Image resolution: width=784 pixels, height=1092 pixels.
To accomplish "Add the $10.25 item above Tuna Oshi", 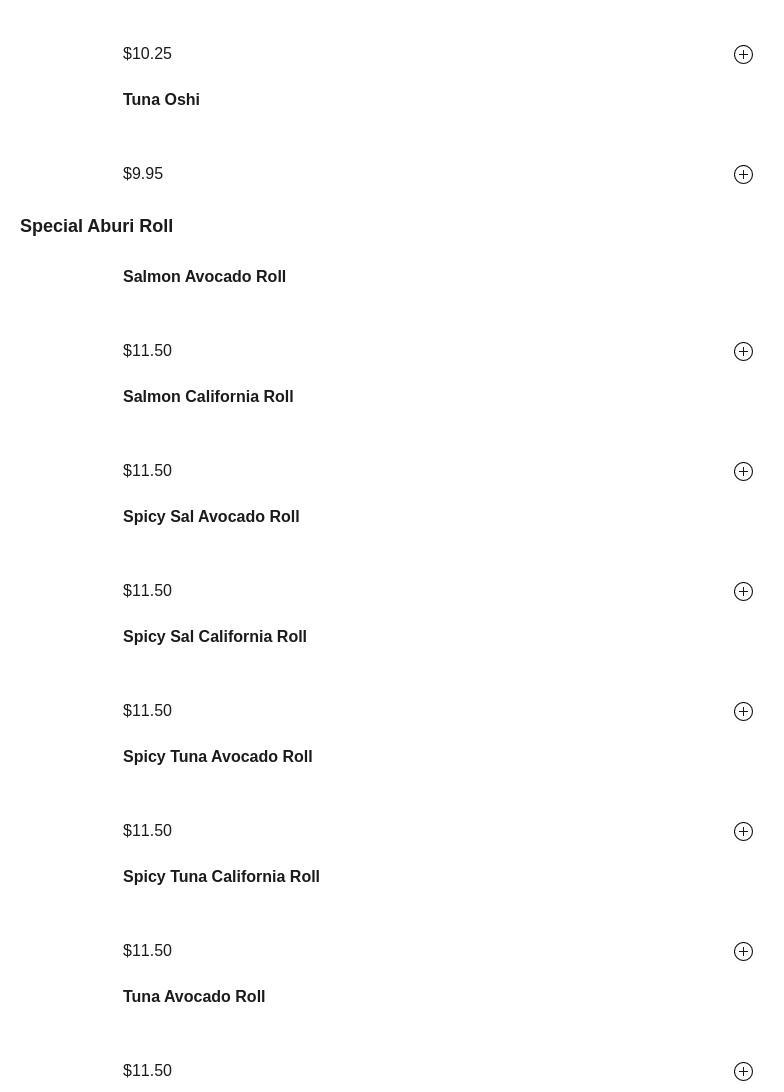I will point(743,54).
